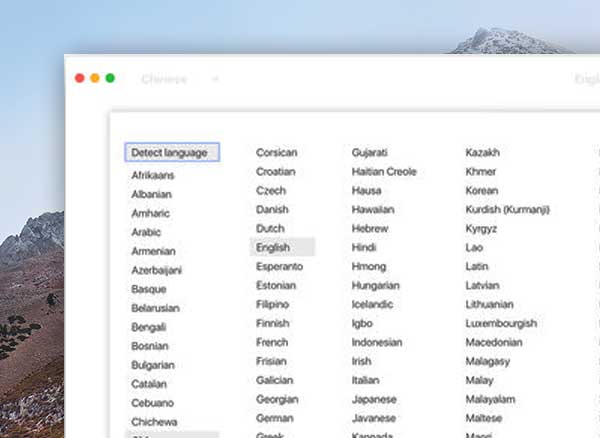Pick Latin language
Image resolution: width=600 pixels, height=438 pixels.
click(x=477, y=266)
